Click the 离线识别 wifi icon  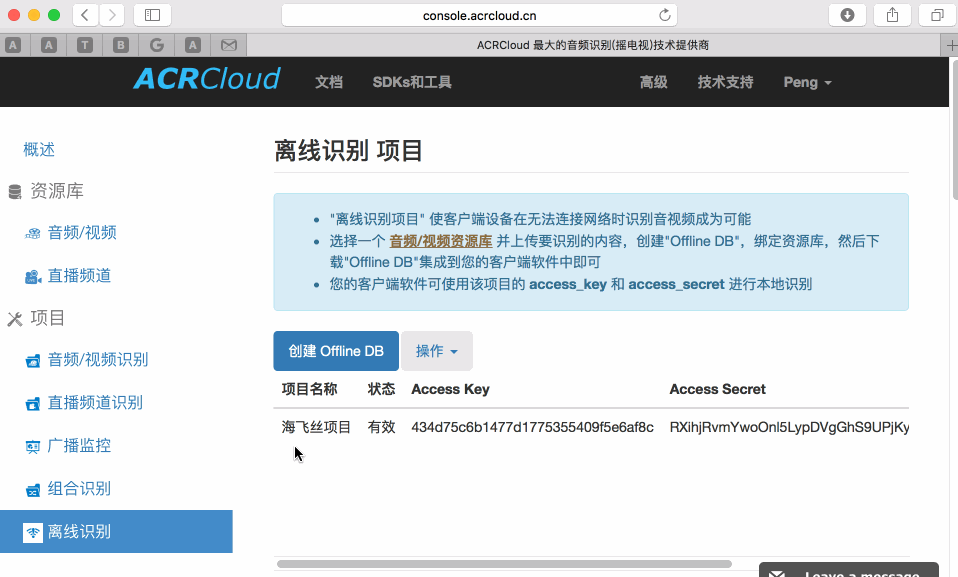[x=33, y=532]
